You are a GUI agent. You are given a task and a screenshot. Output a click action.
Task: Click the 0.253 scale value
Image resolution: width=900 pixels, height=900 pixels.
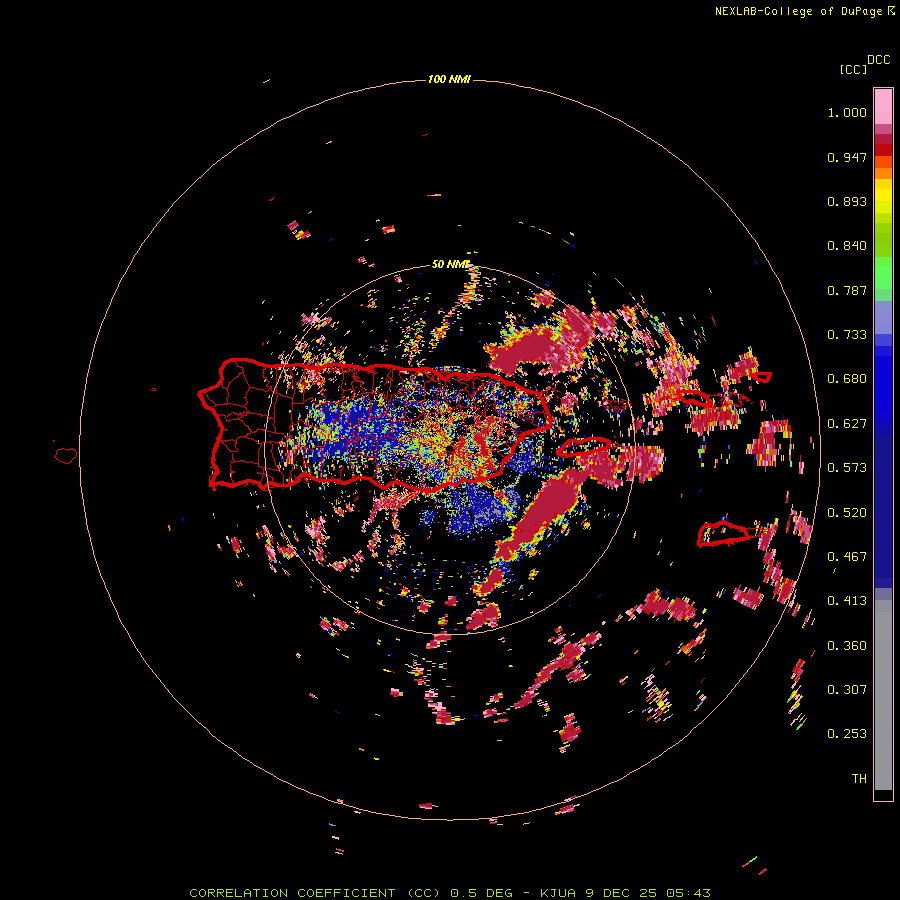tap(847, 734)
